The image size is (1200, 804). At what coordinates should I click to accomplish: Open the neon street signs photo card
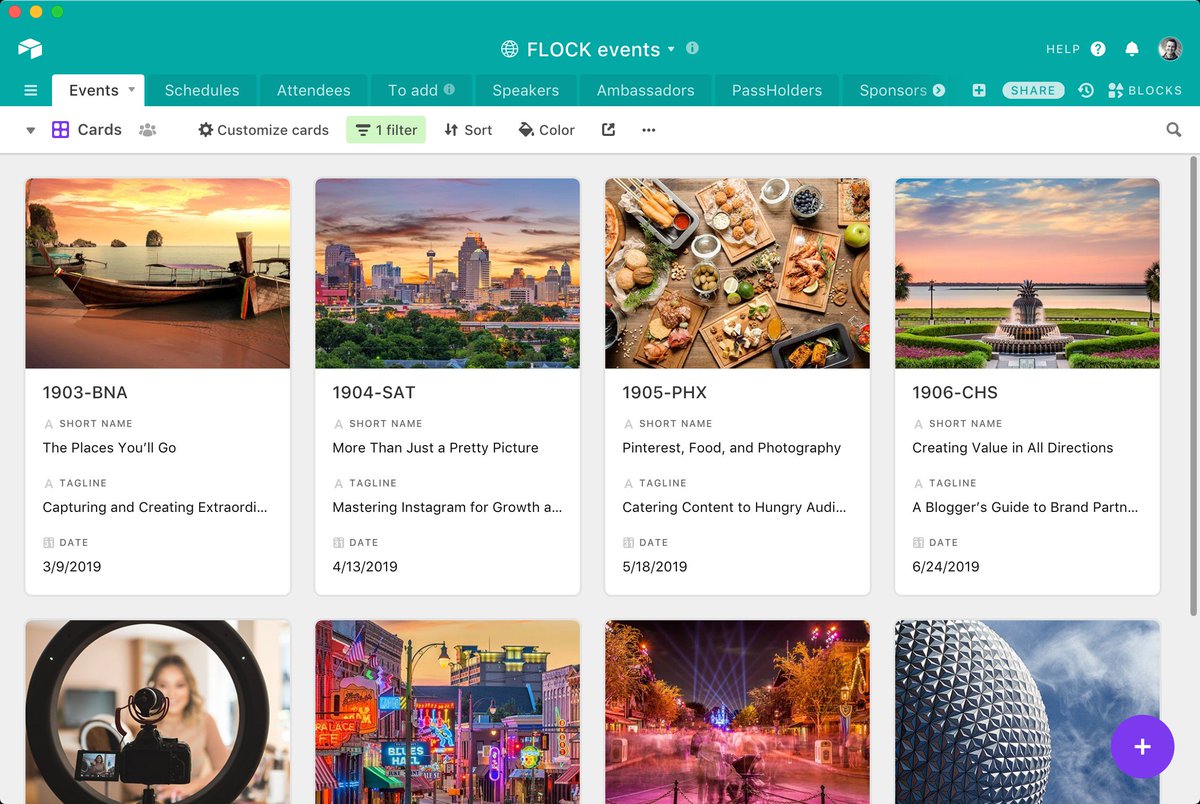(x=448, y=712)
